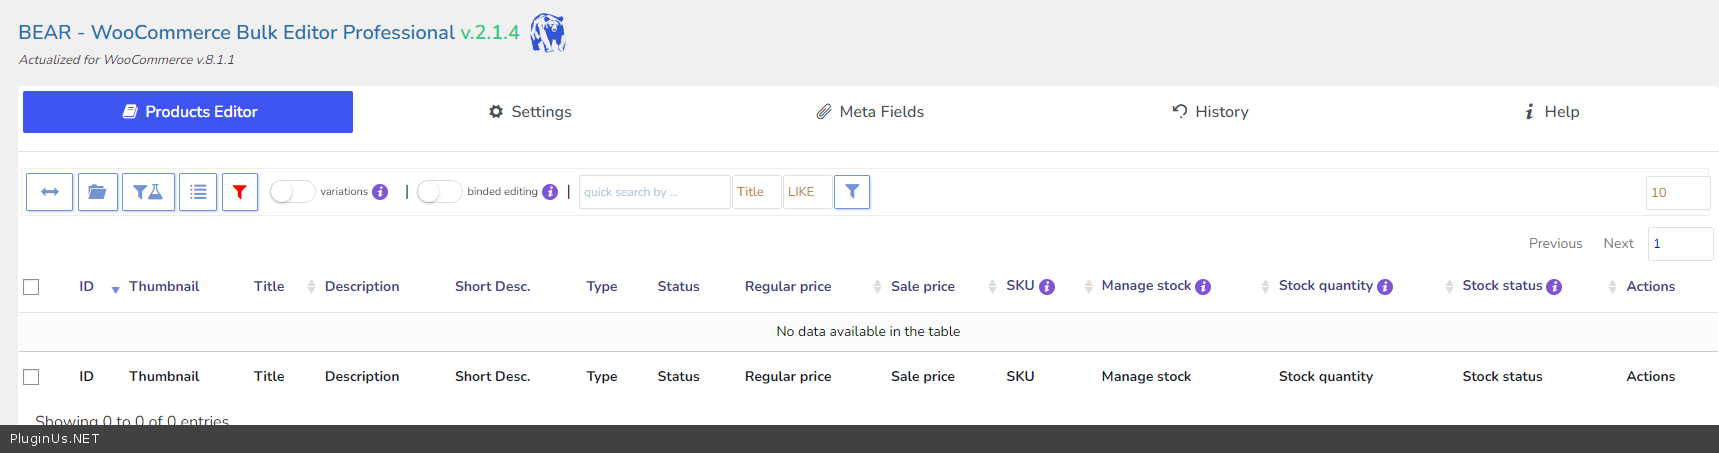Sort the table by Regular price column
This screenshot has height=453, width=1719.
point(788,287)
